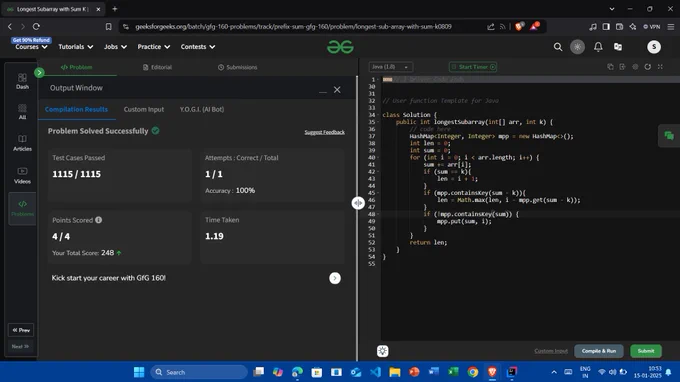
Task: Open Brave Wallet icon
Action: tap(619, 26)
